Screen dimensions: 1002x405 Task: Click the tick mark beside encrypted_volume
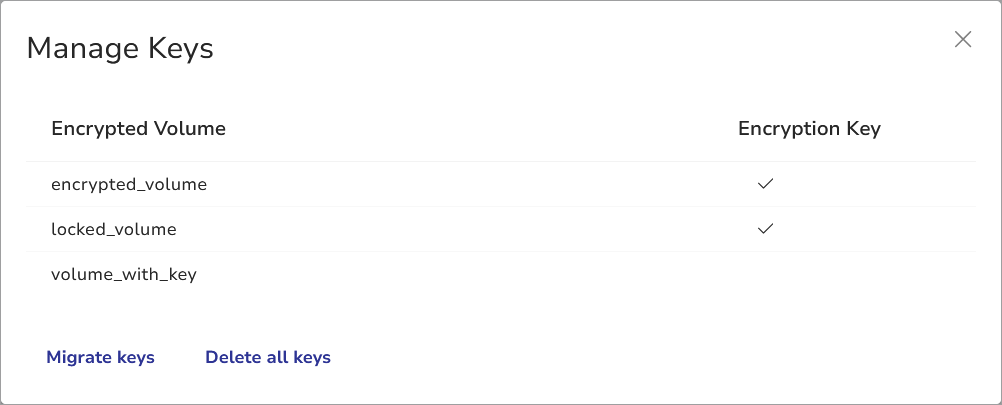pyautogui.click(x=766, y=184)
